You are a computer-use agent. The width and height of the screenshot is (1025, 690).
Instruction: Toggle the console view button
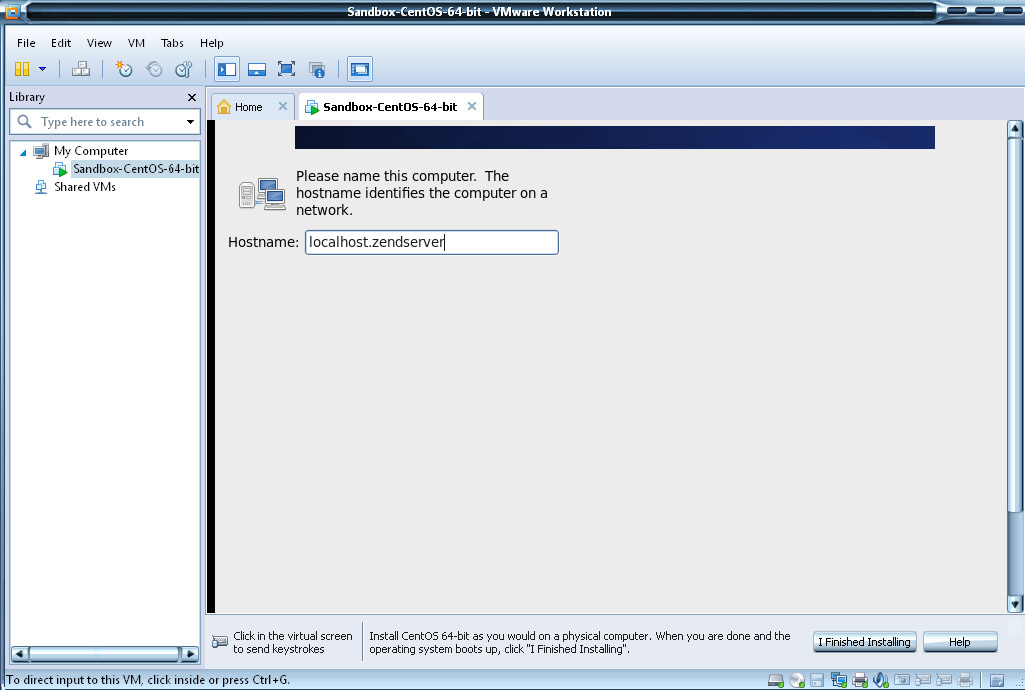coord(360,69)
